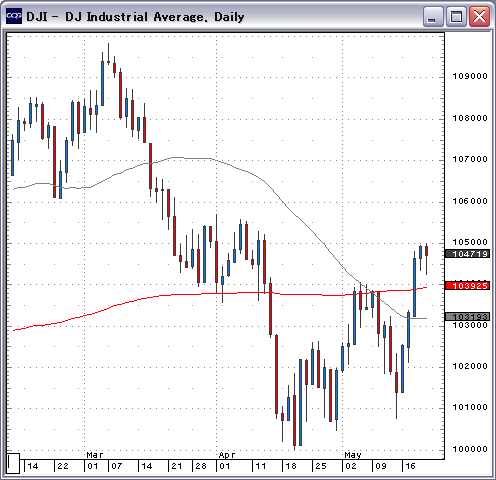Click the date label 02 on time axis
The width and height of the screenshot is (496, 480).
pyautogui.click(x=351, y=466)
